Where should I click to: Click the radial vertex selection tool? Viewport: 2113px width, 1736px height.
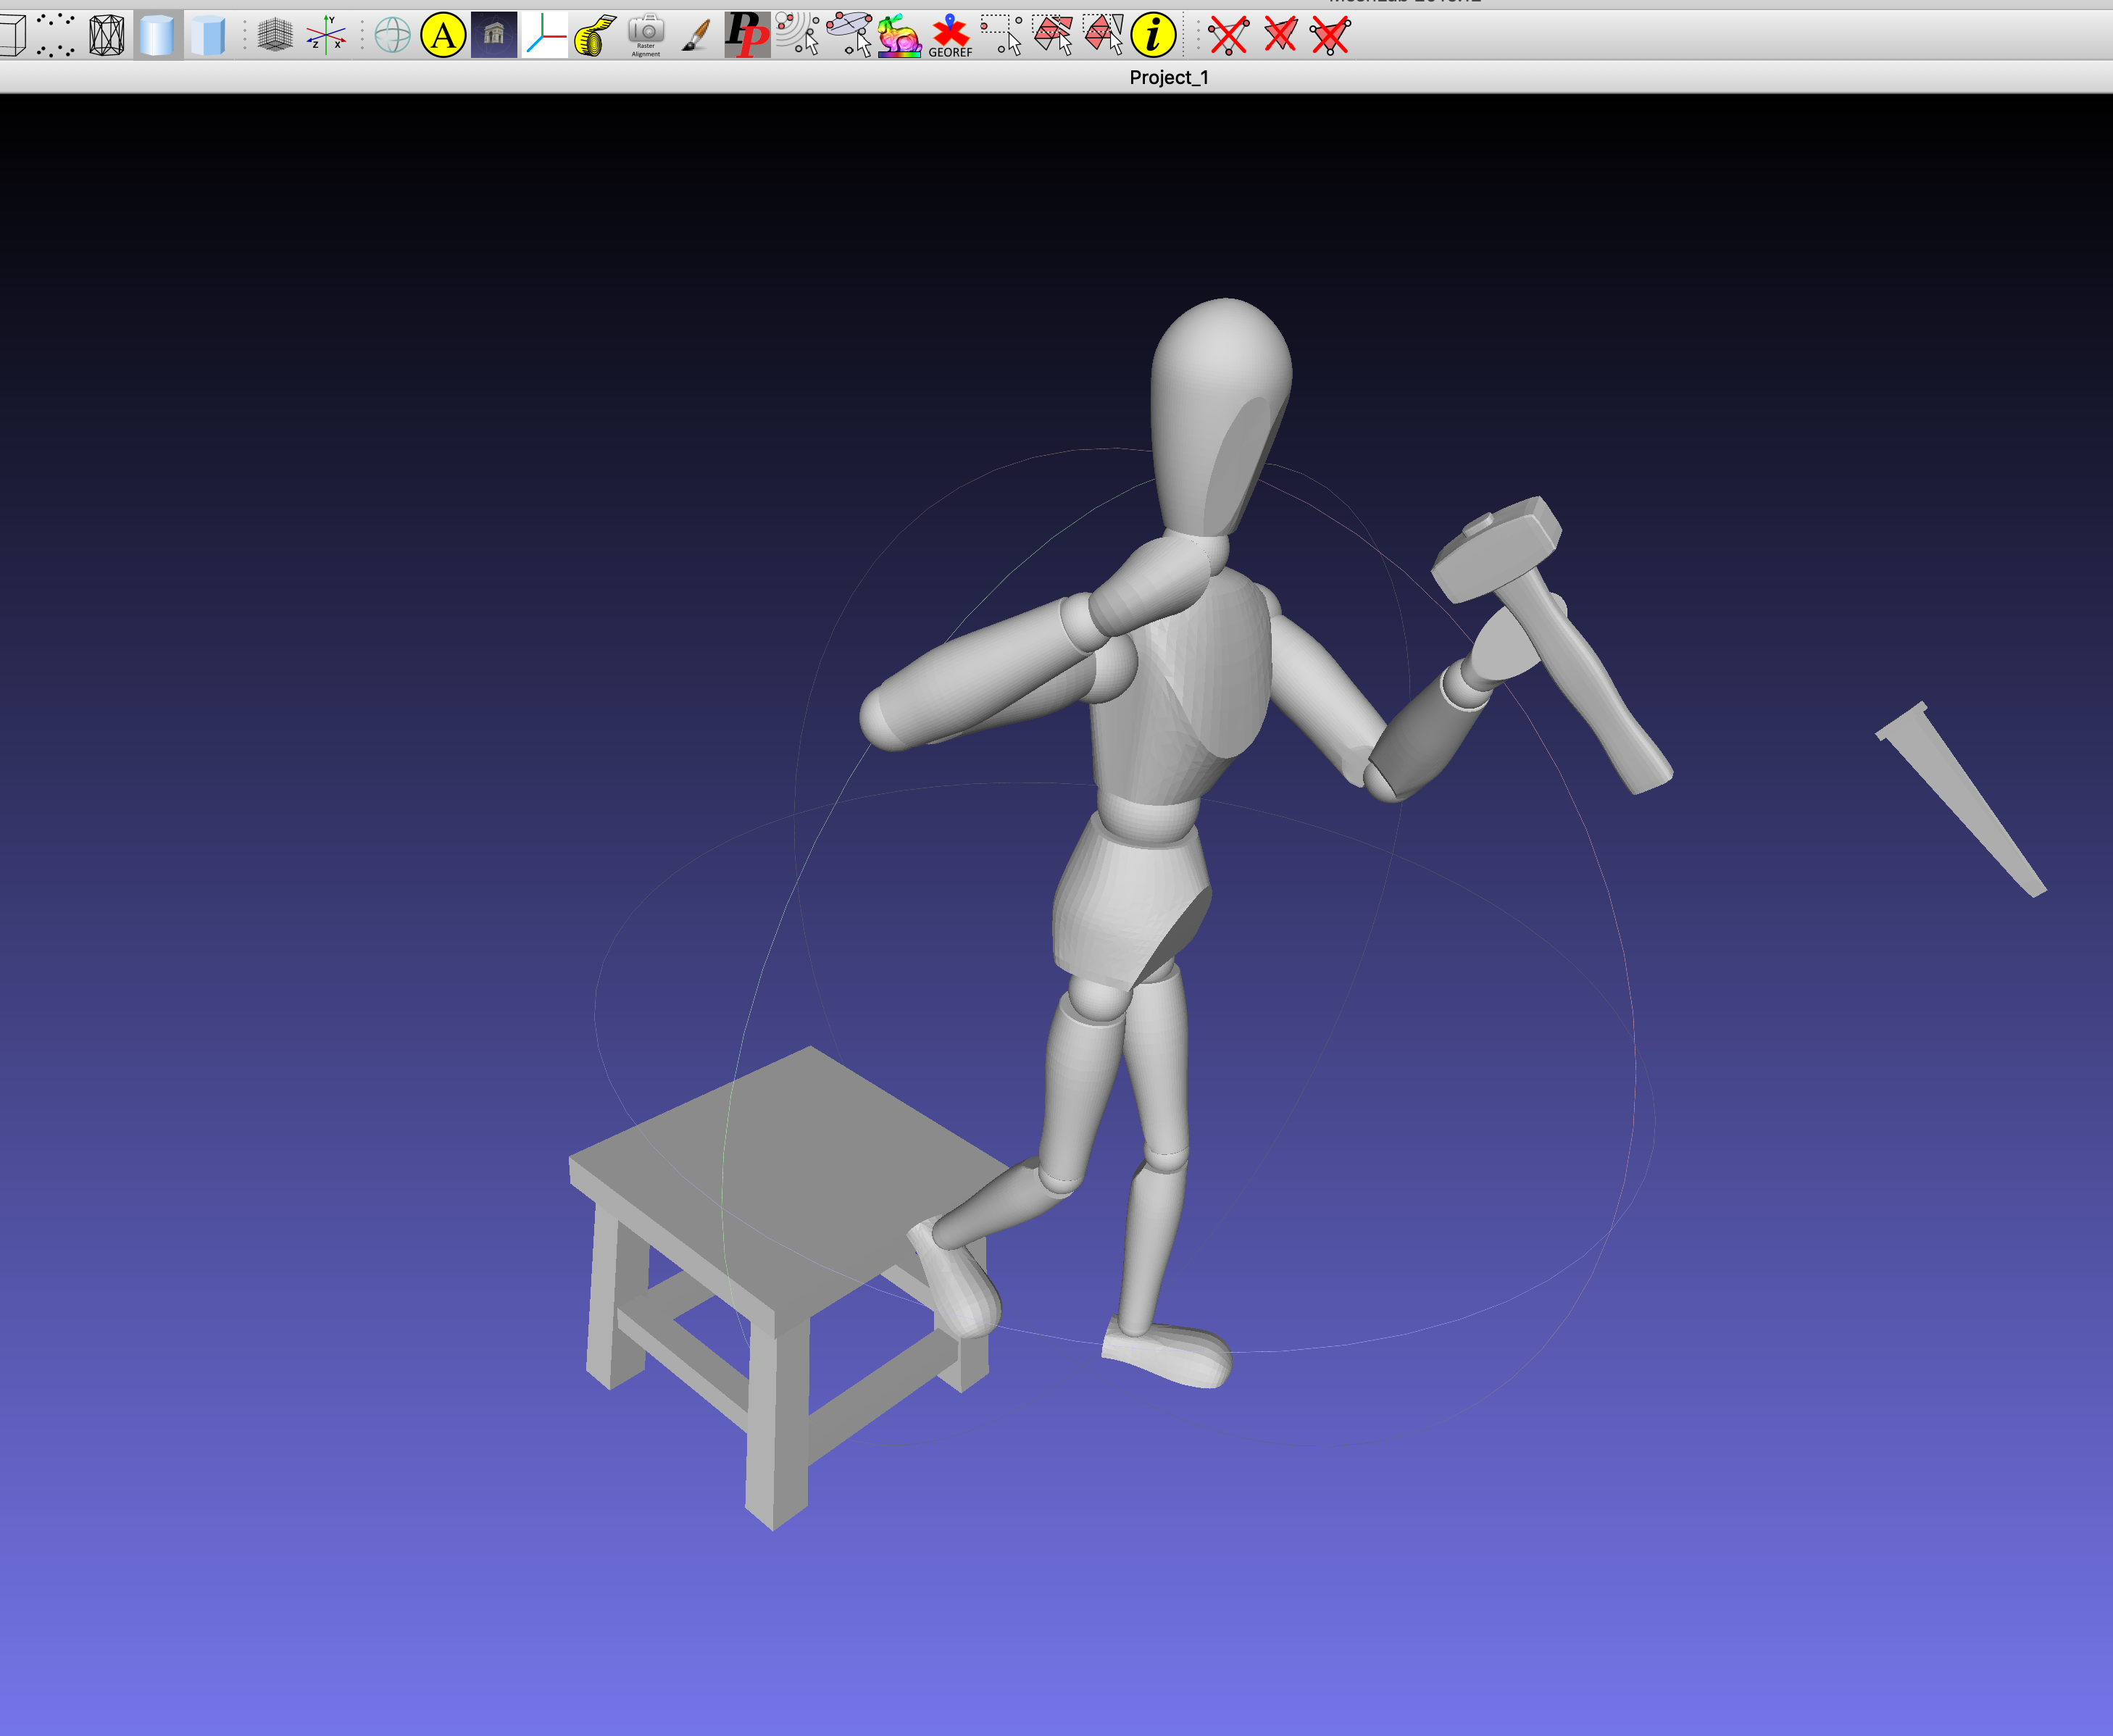point(798,35)
